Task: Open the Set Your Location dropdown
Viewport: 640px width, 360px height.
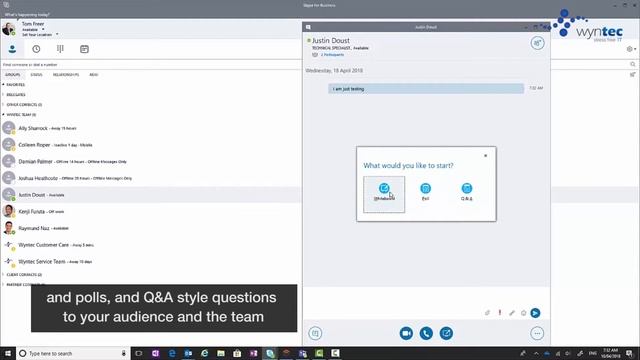Action: [40, 35]
